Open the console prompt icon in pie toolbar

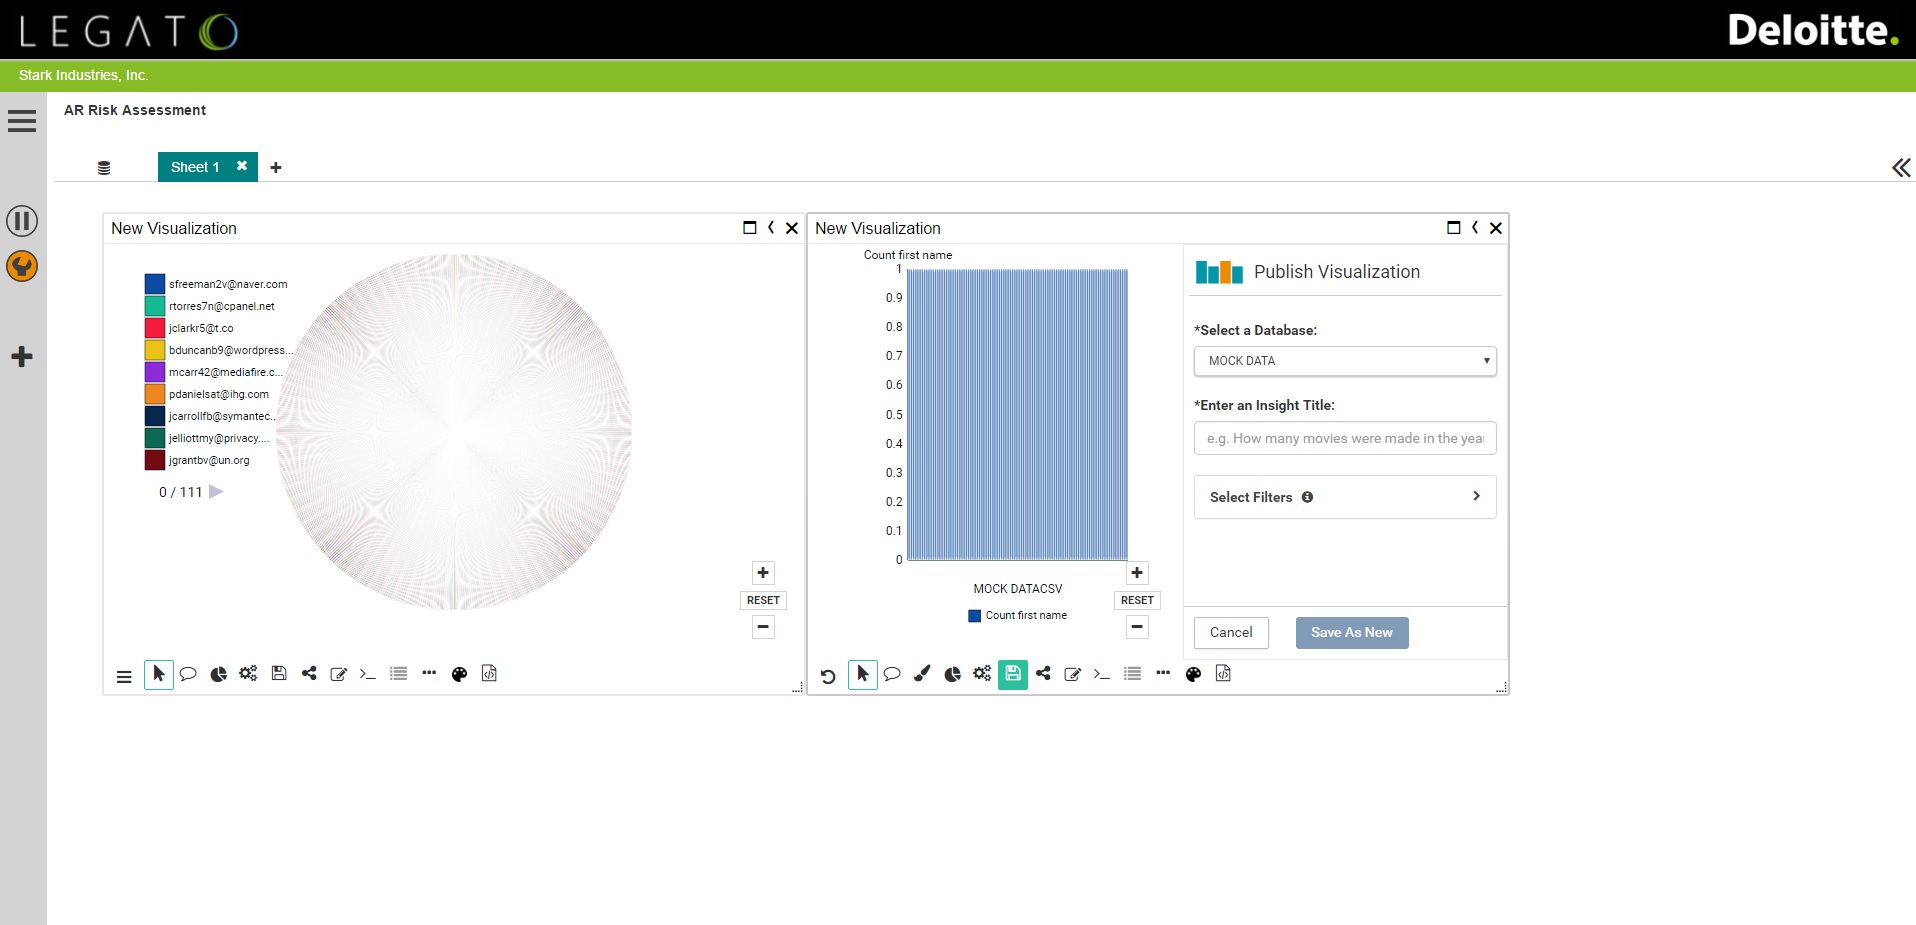[367, 674]
